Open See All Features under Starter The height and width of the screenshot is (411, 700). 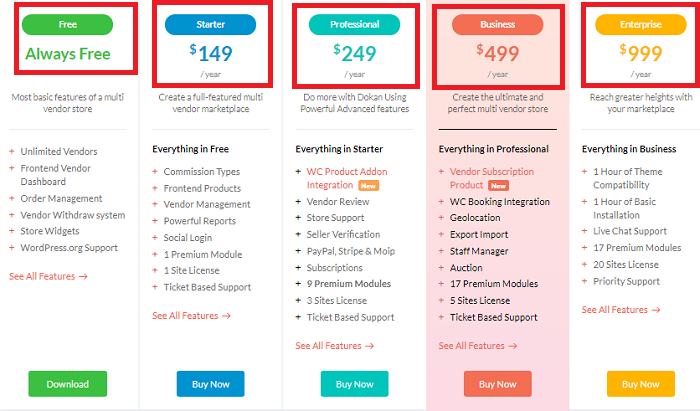(x=192, y=316)
